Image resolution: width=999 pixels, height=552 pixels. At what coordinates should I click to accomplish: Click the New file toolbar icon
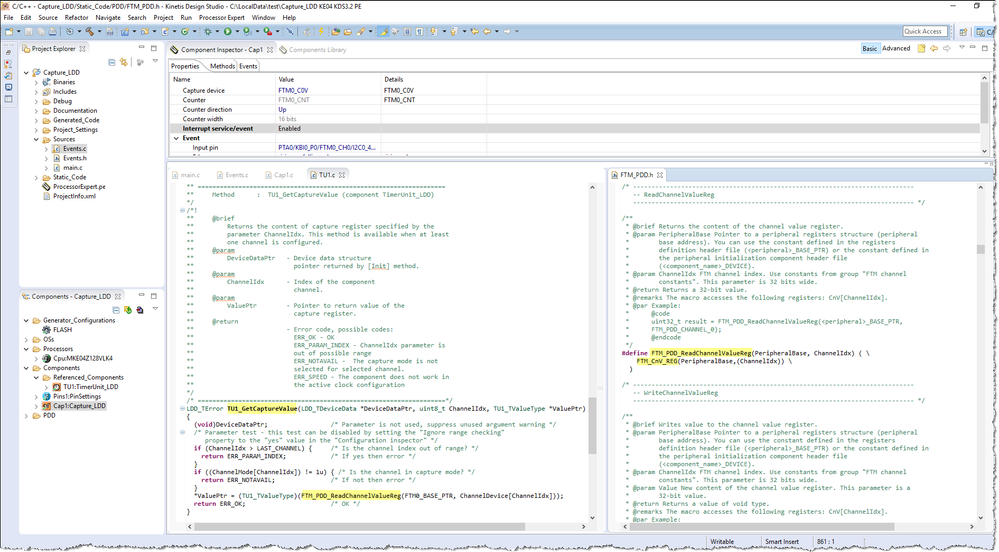8,31
